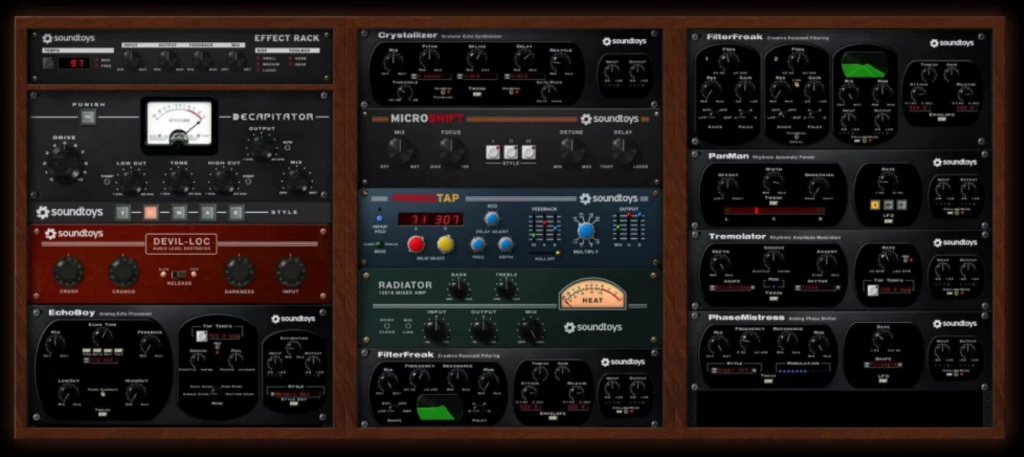Select the N style button on Decapitator
Image resolution: width=1024 pixels, height=457 pixels.
click(x=179, y=212)
